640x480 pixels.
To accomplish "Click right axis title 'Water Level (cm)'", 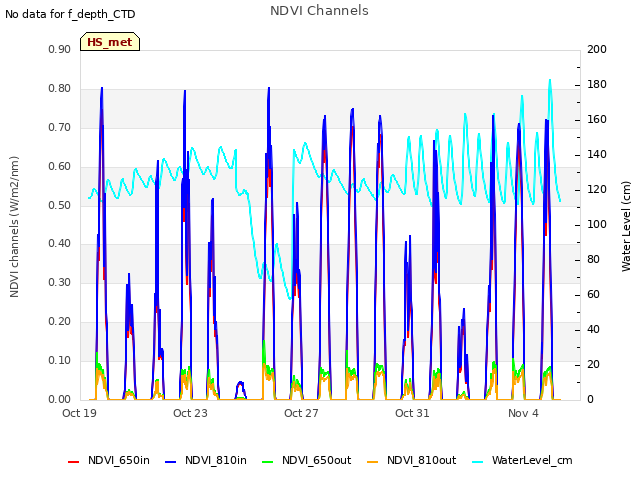I will click(626, 227).
